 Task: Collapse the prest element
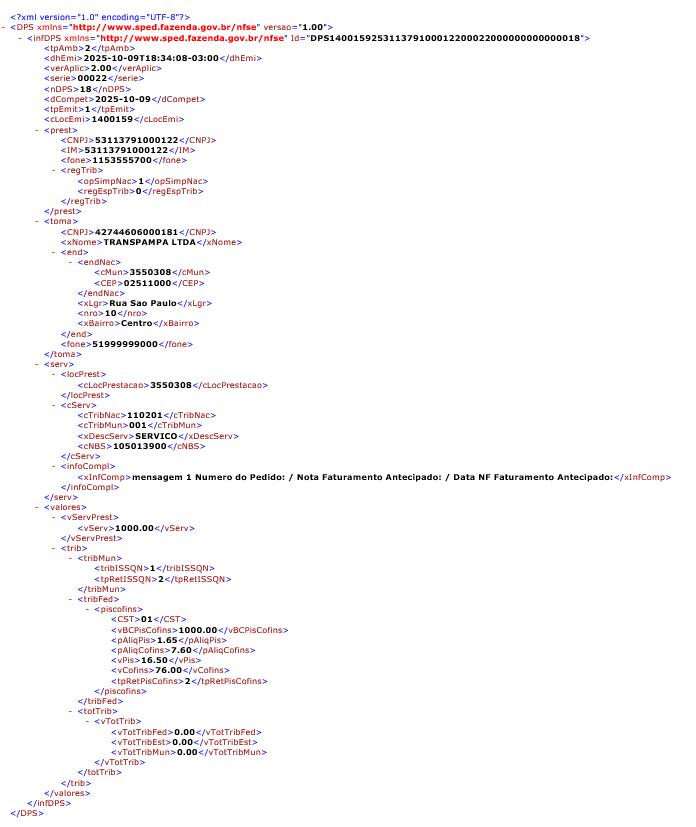pyautogui.click(x=37, y=130)
